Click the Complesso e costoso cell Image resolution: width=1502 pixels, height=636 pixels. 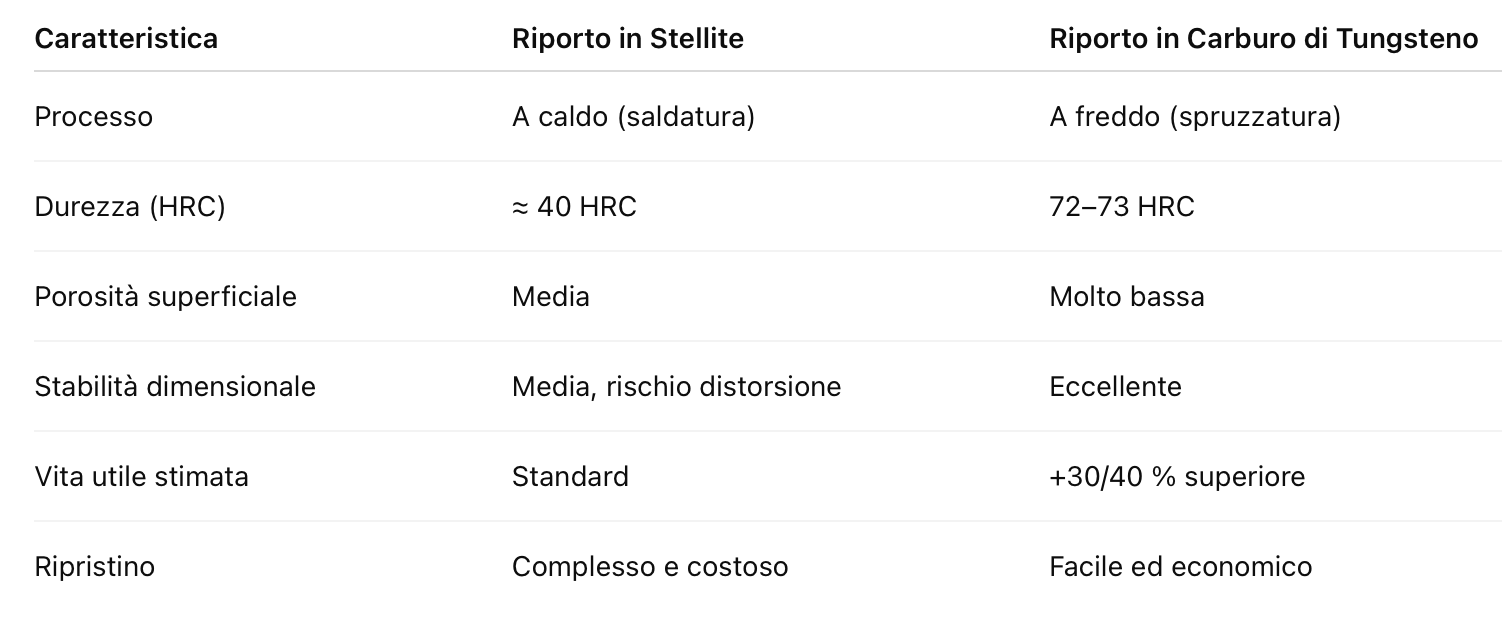(650, 567)
